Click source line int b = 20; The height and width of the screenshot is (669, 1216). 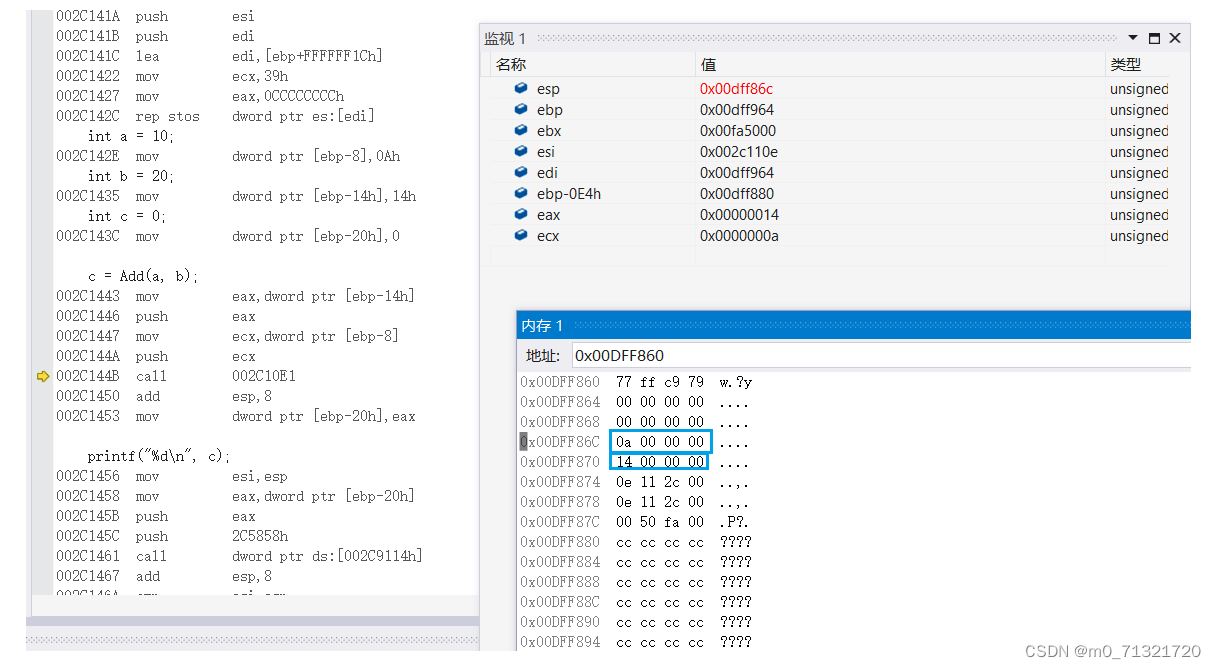[x=131, y=176]
